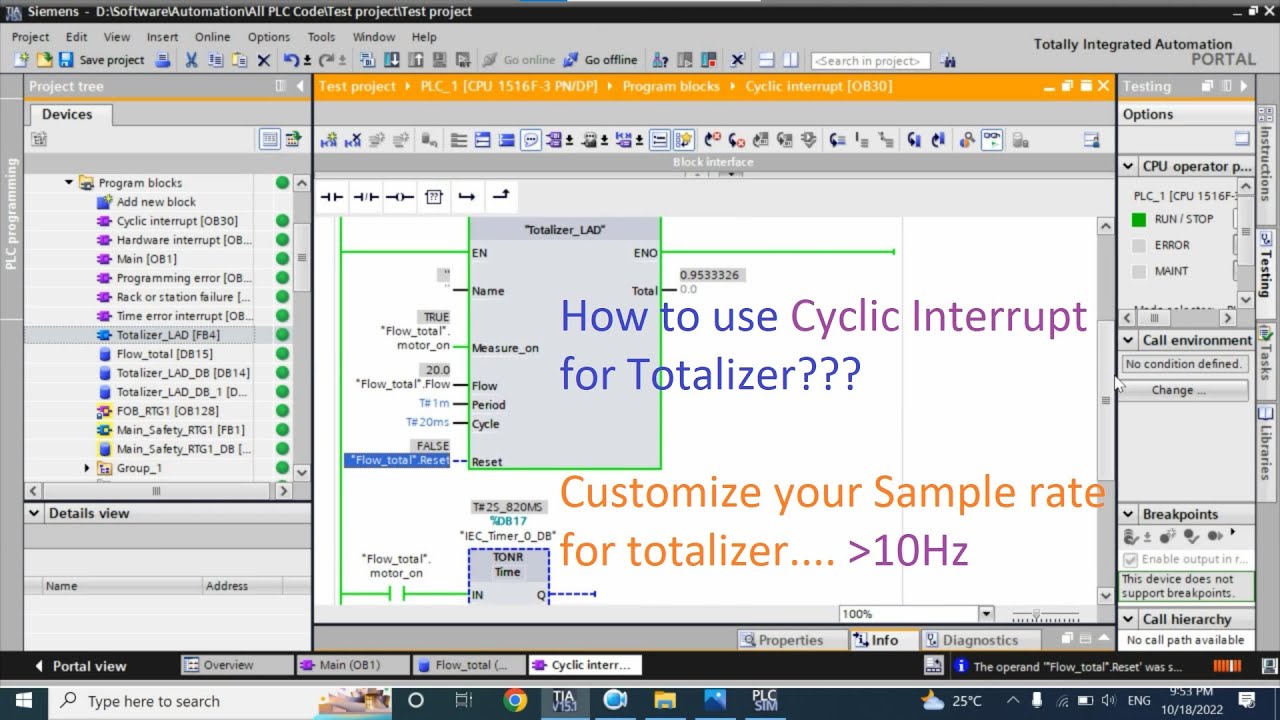
Task: Open the Online menu
Action: [212, 37]
